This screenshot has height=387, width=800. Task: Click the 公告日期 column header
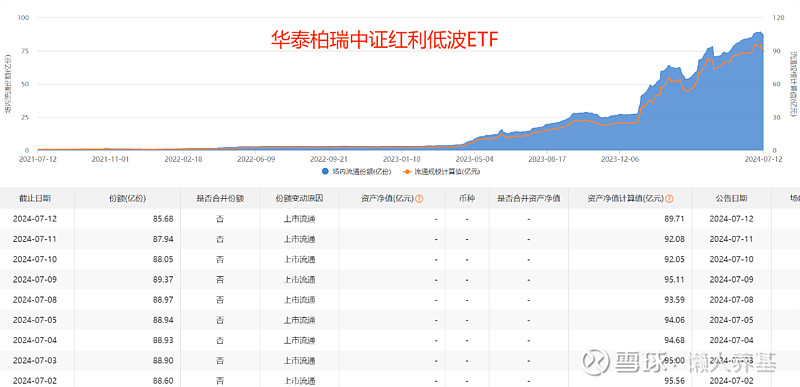coord(731,198)
